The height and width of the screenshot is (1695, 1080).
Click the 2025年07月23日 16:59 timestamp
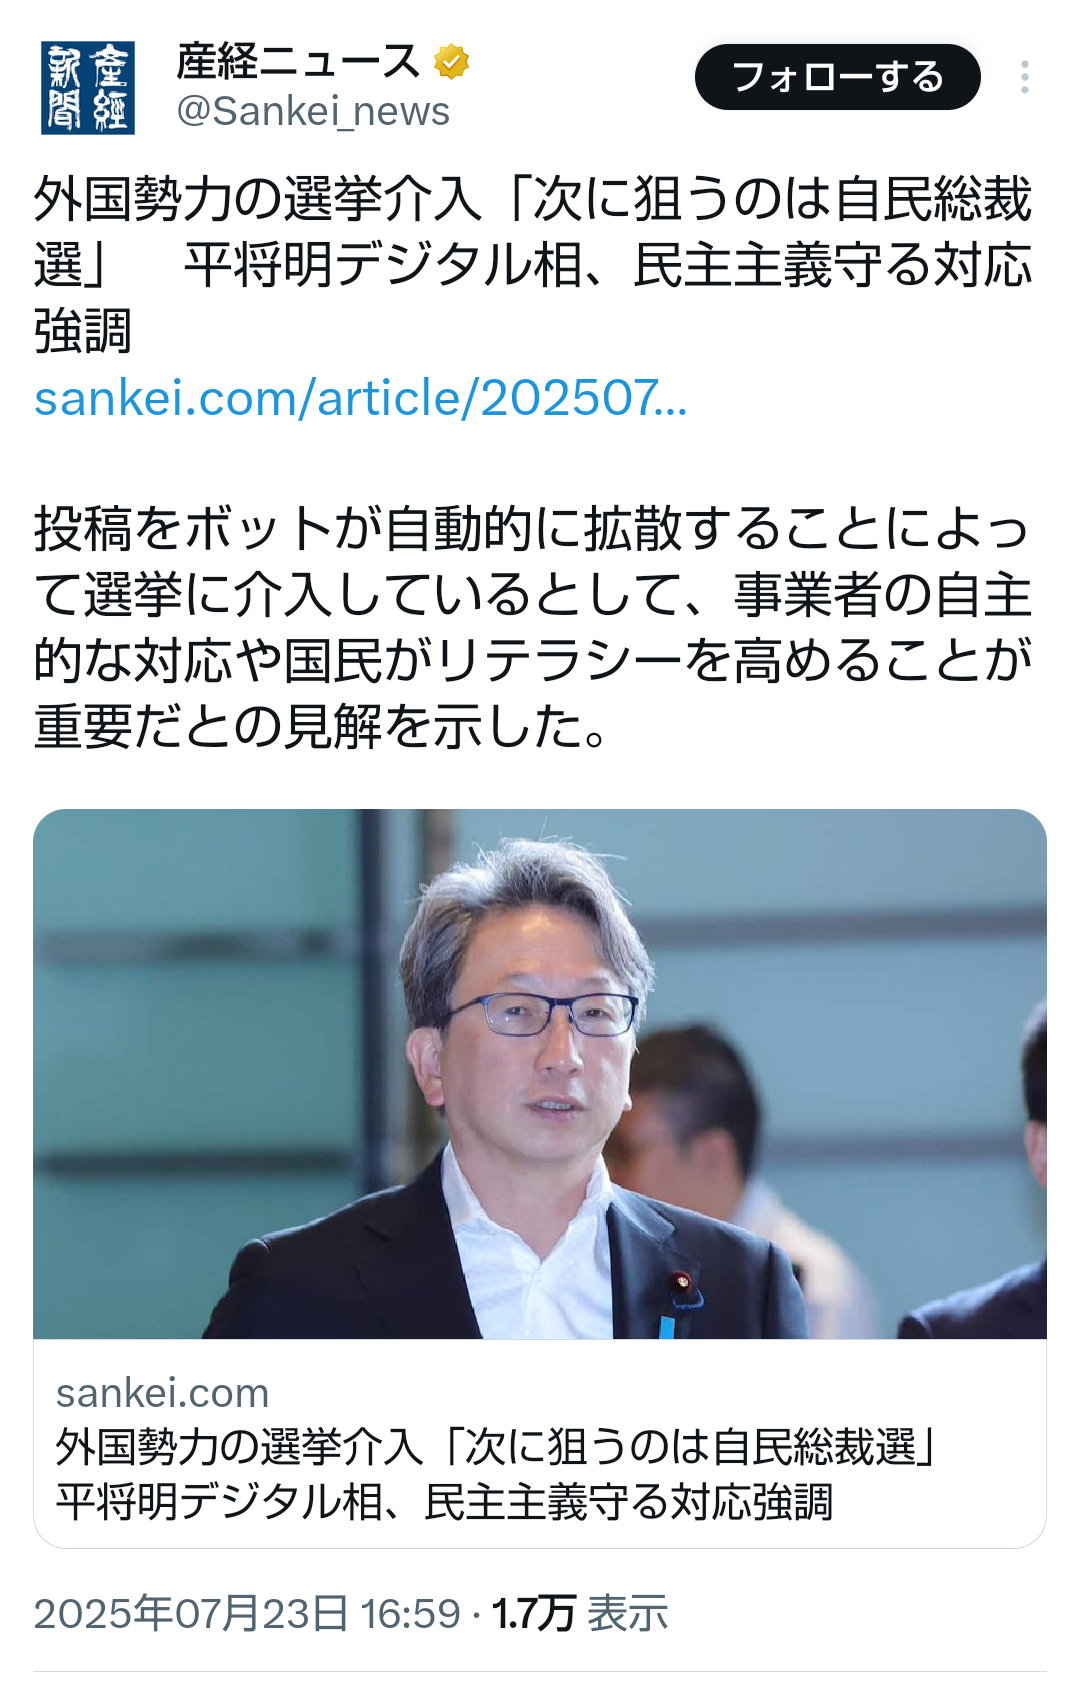247,1614
